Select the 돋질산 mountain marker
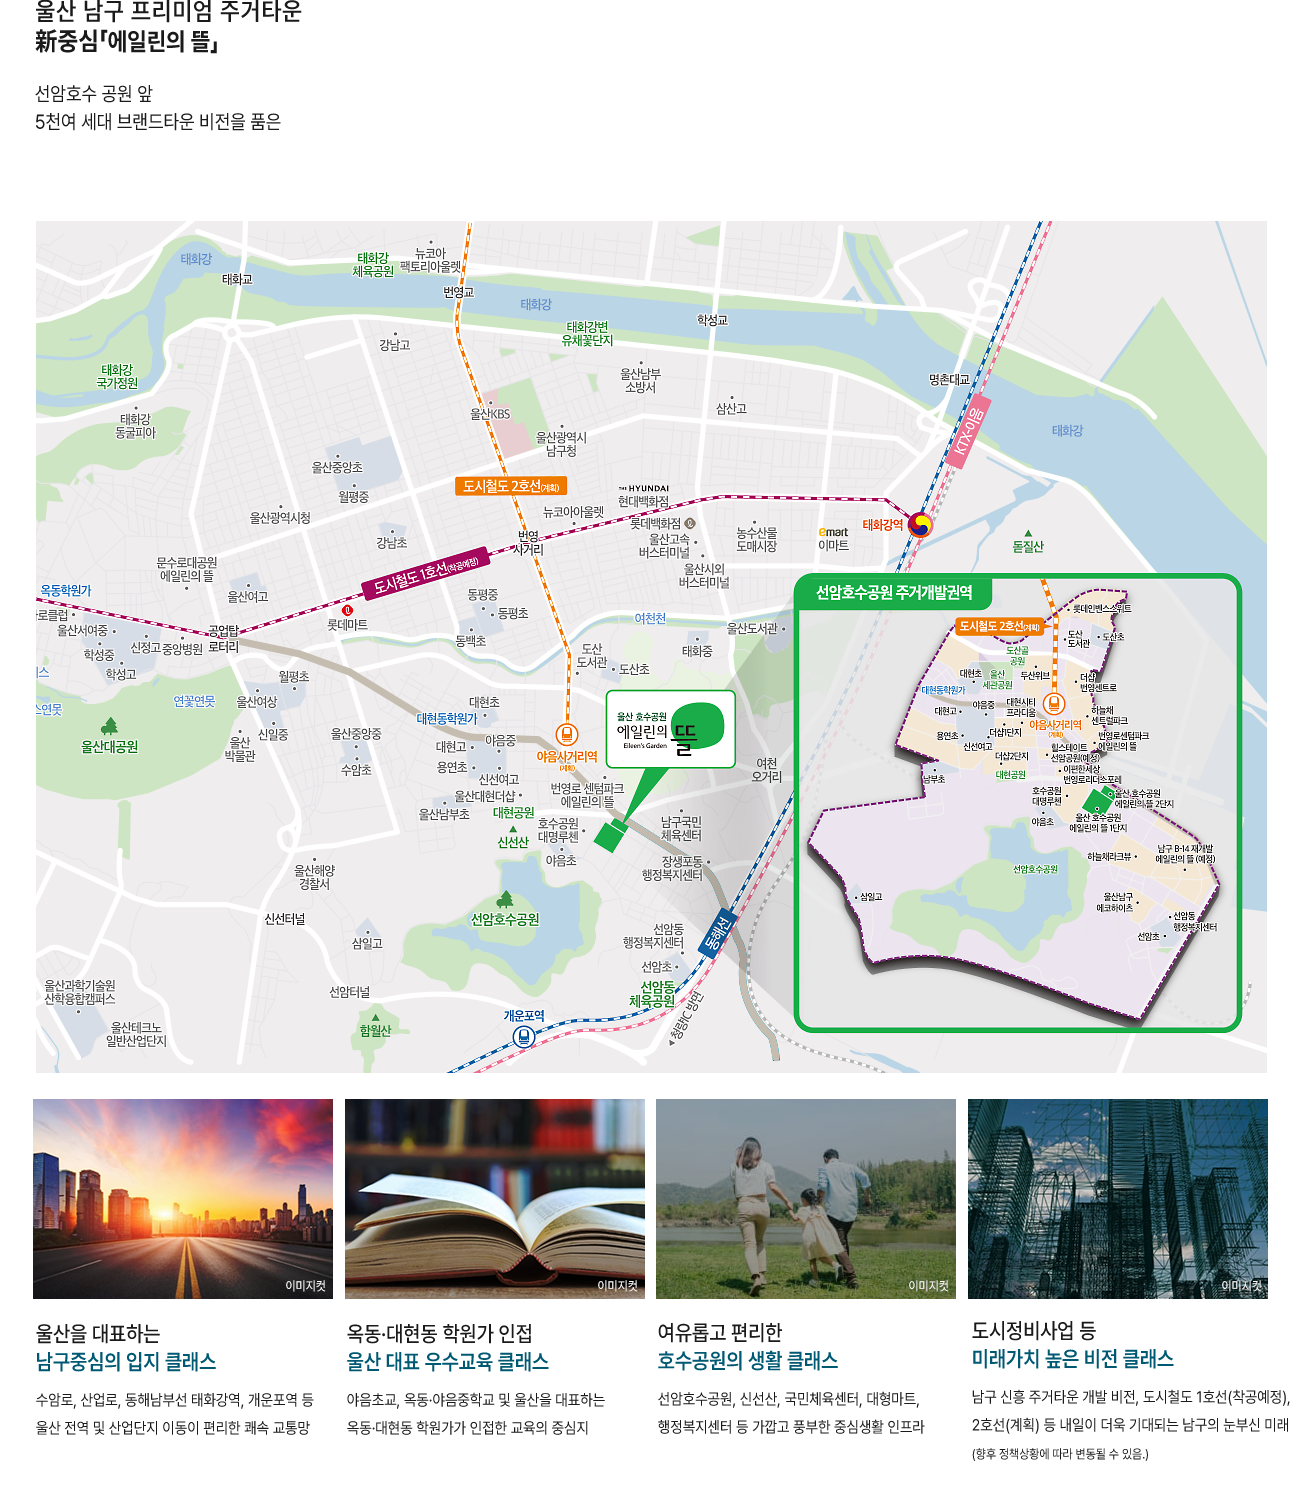 click(x=1027, y=534)
